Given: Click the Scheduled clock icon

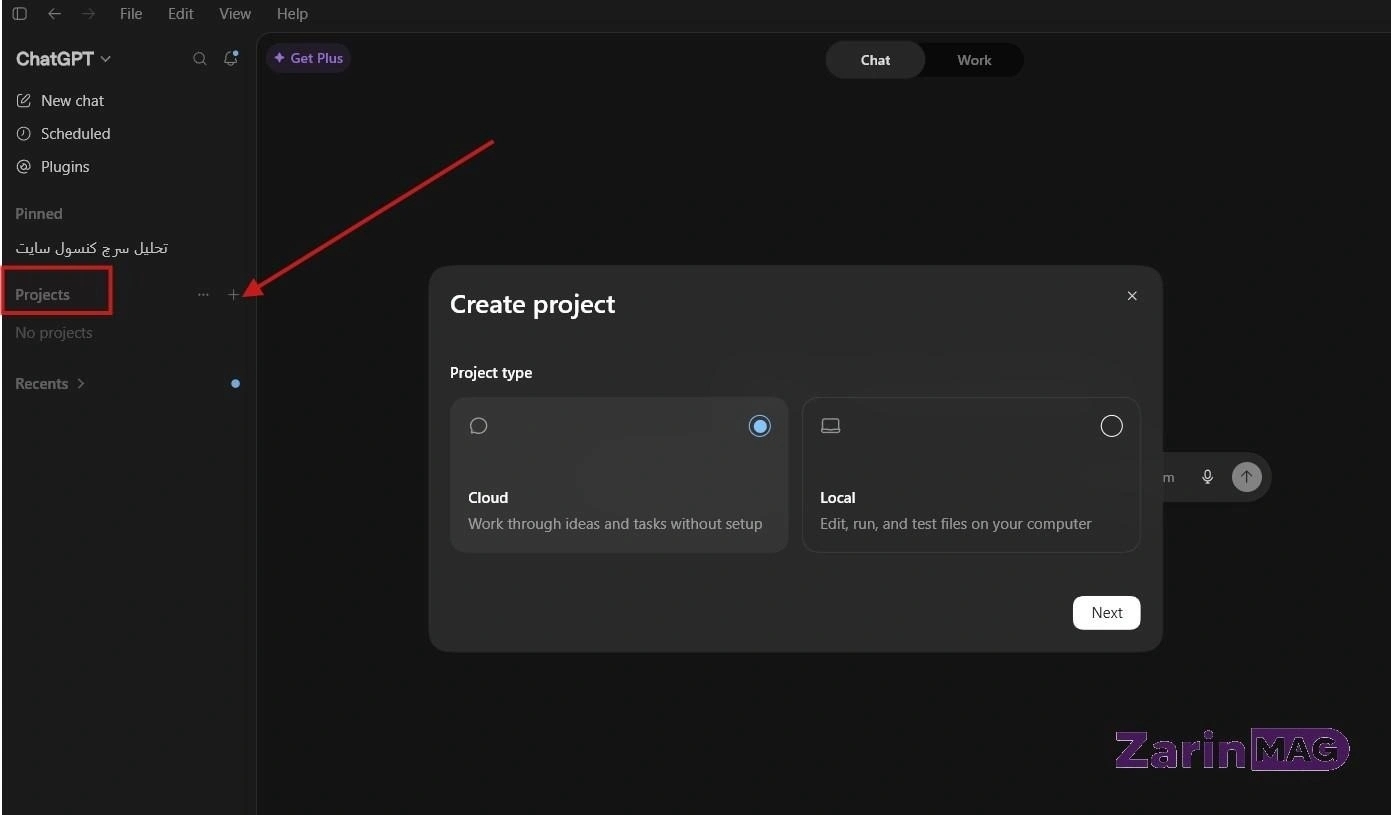Looking at the screenshot, I should click(x=24, y=134).
